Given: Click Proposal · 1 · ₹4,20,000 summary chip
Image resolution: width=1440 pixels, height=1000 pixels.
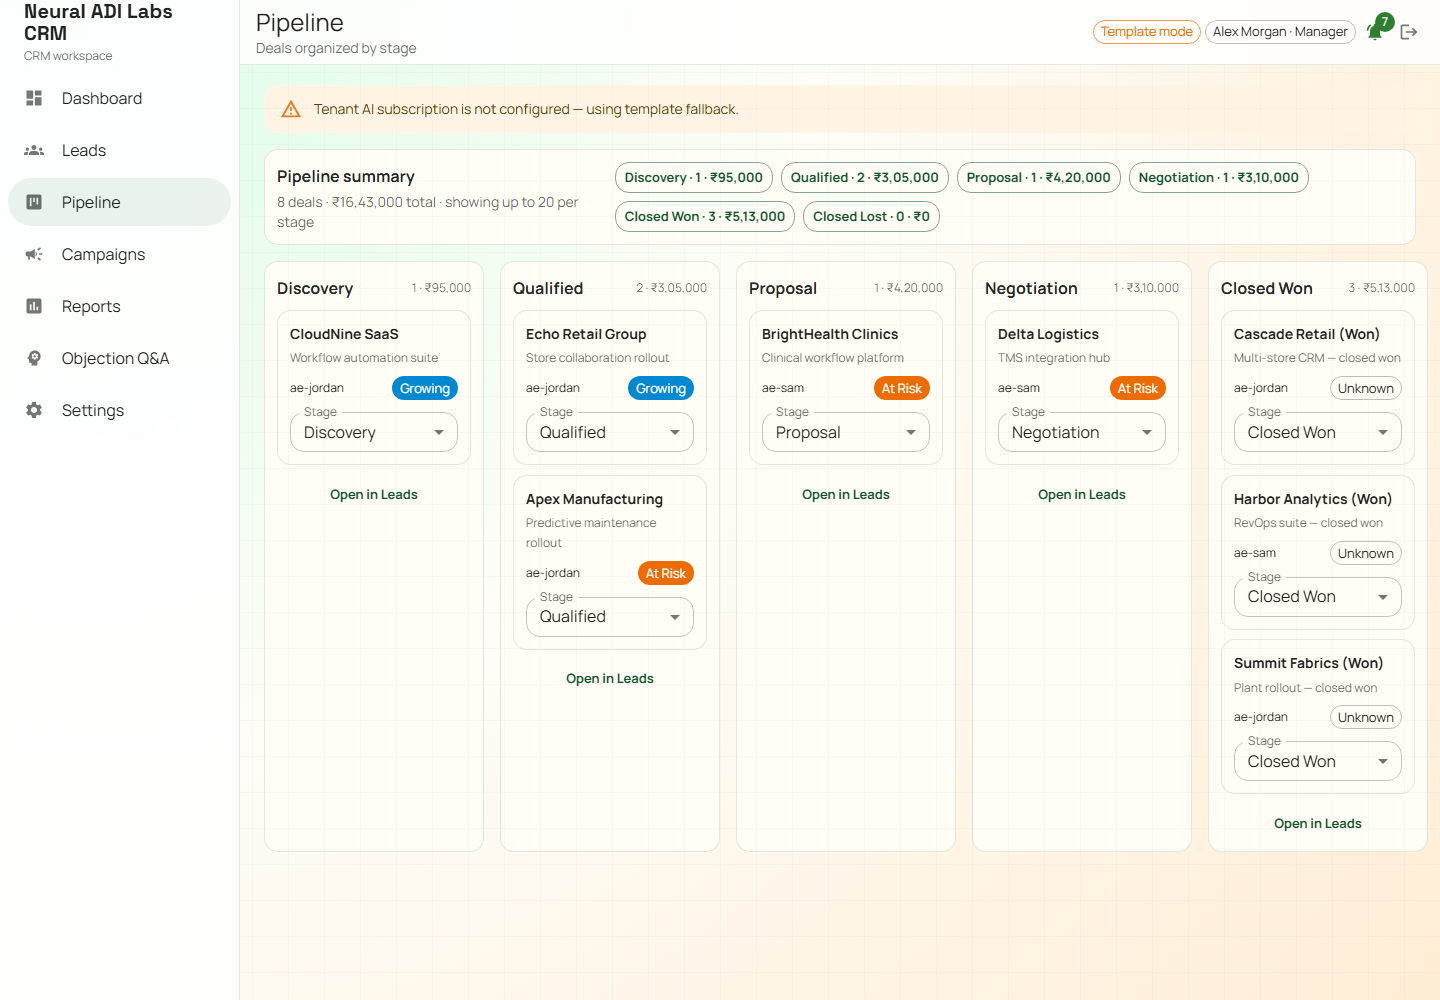Looking at the screenshot, I should [1039, 177].
